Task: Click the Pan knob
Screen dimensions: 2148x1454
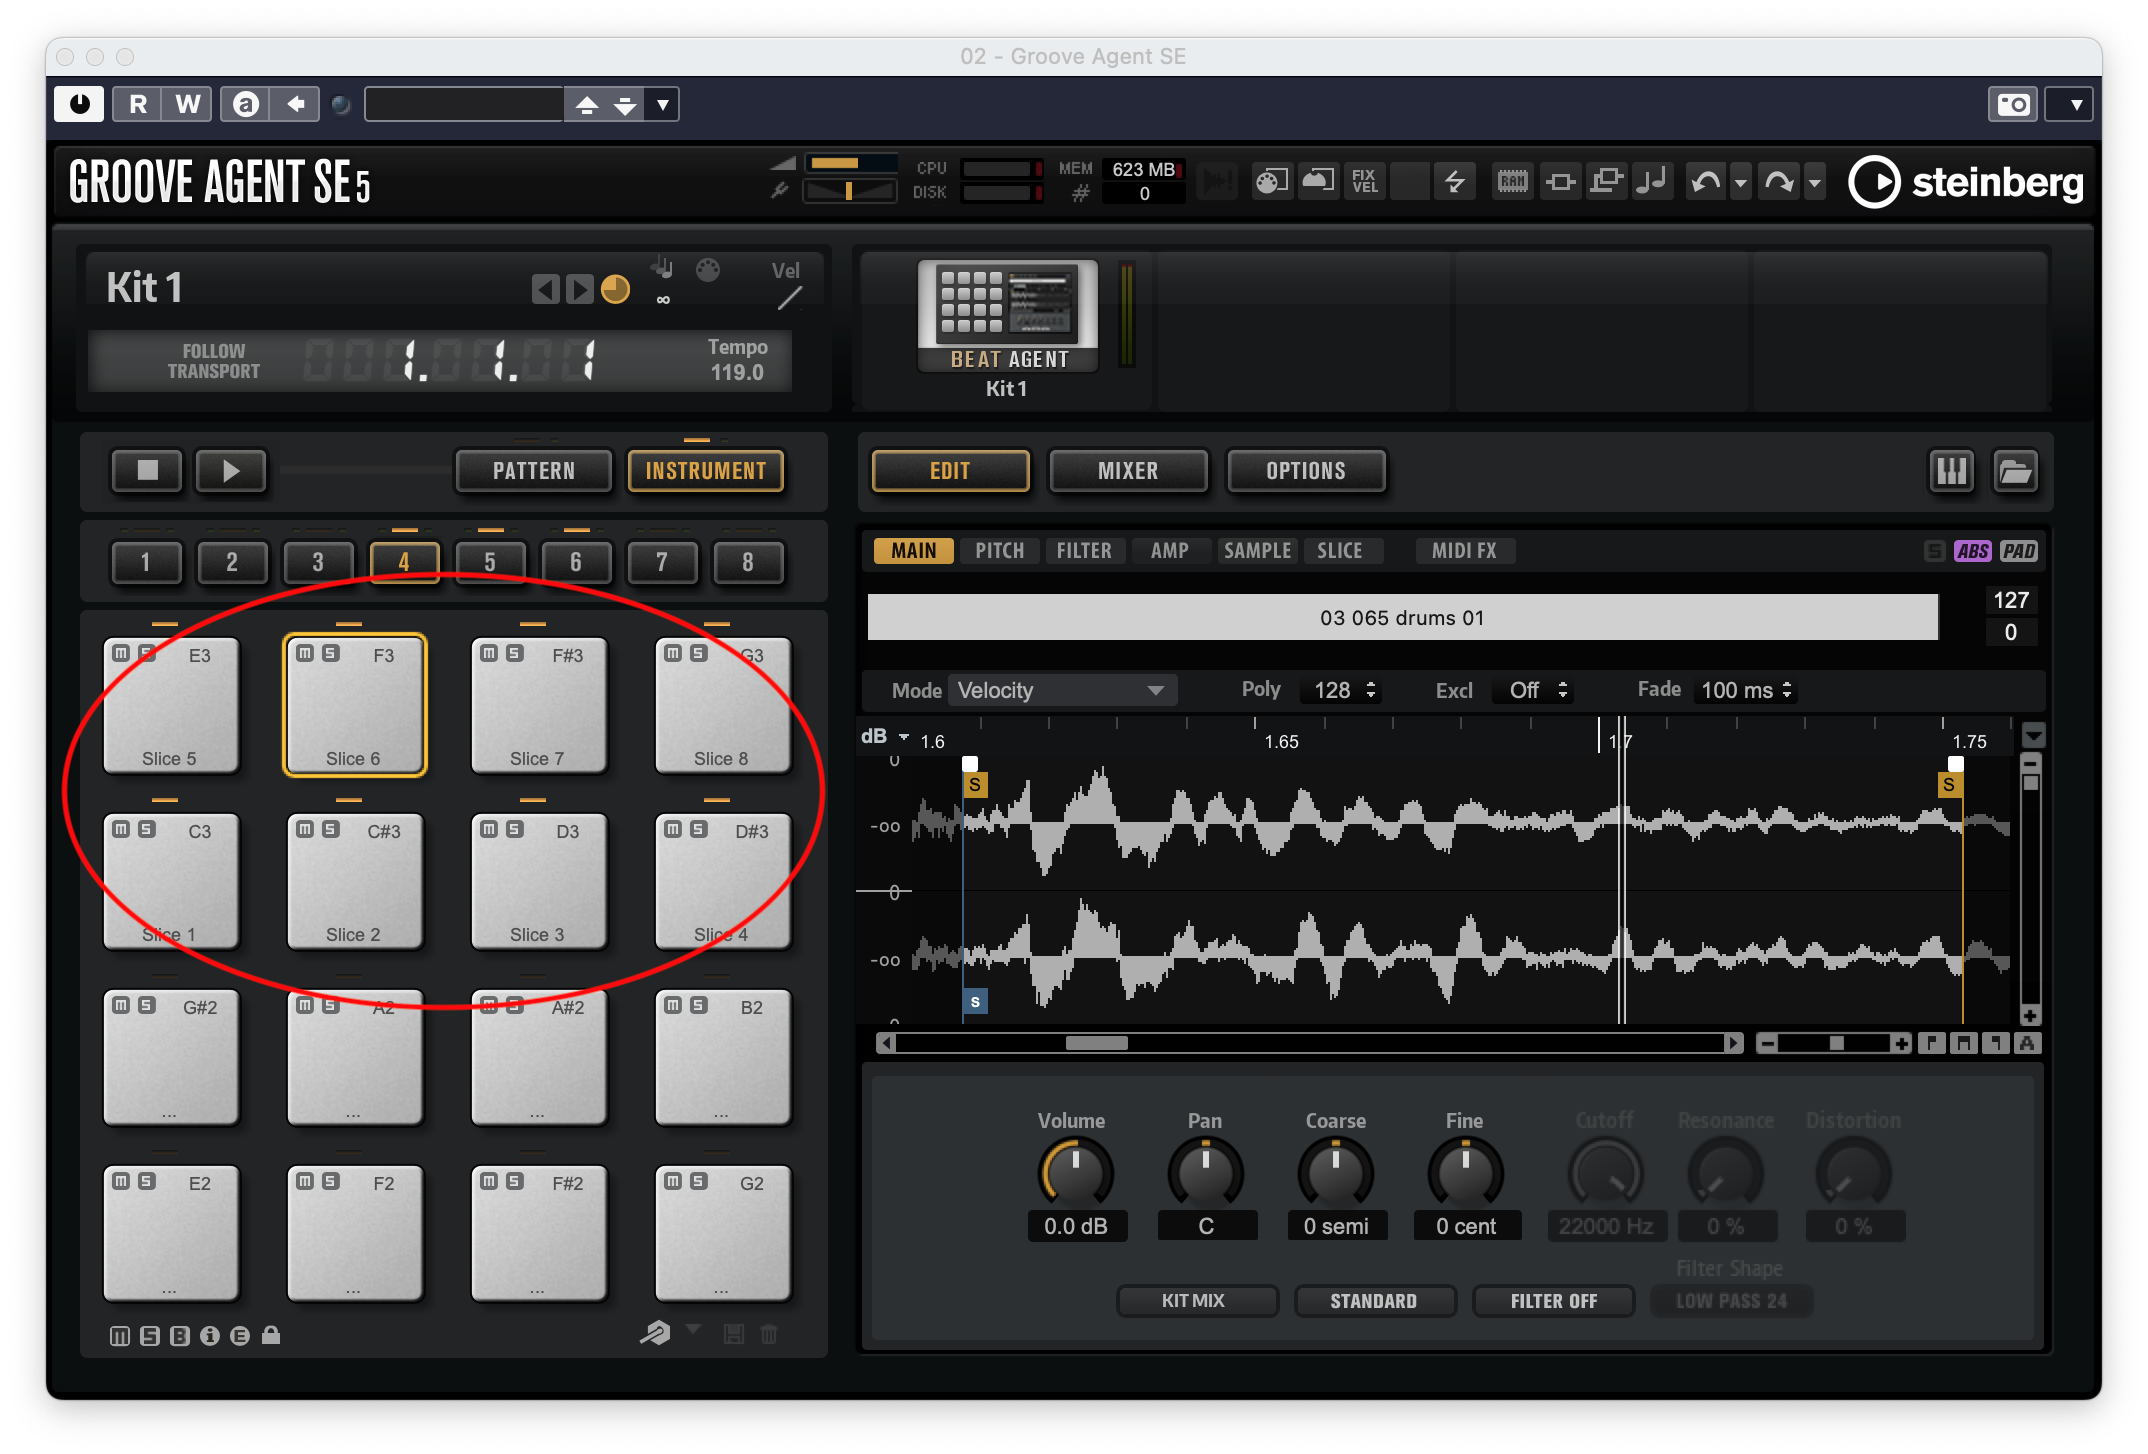Action: point(1206,1173)
